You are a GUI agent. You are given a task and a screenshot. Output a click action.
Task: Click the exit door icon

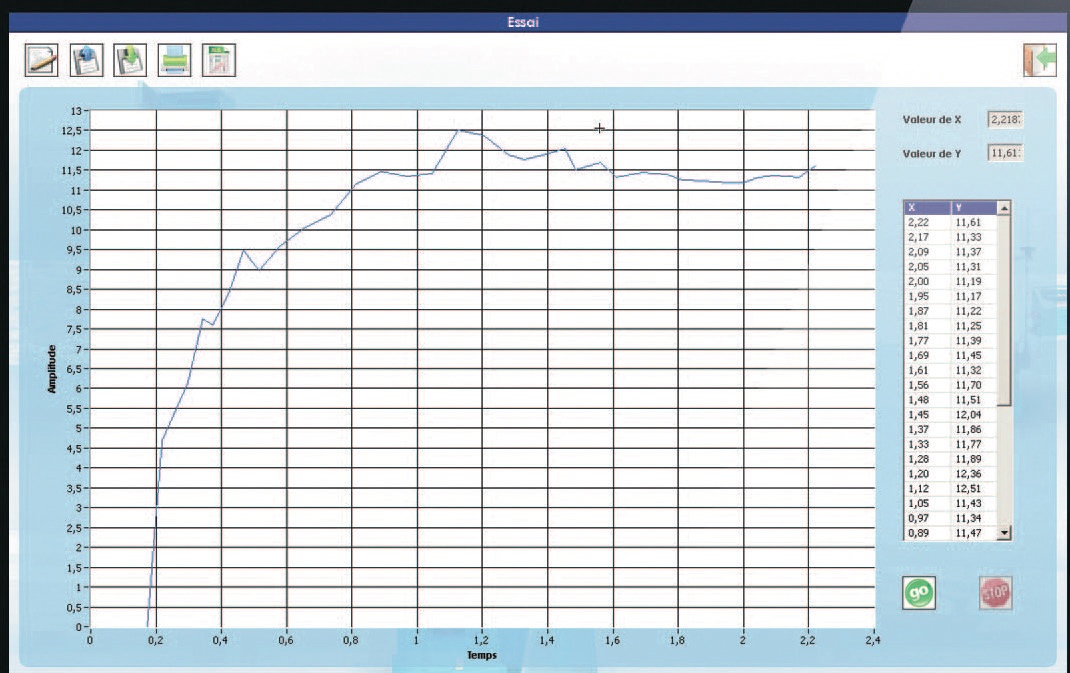coord(1040,60)
